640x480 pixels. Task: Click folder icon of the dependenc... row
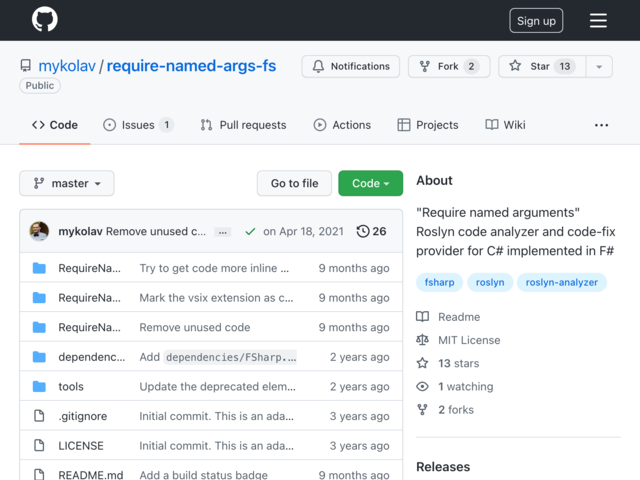pos(39,357)
